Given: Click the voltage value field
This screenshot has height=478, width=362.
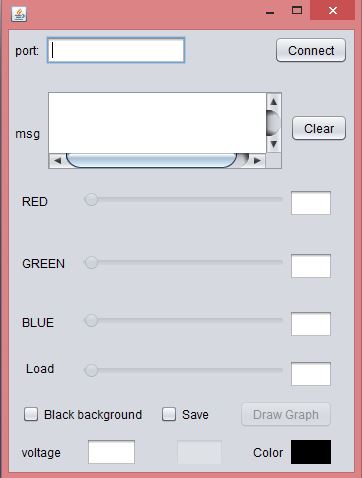Looking at the screenshot, I should [111, 452].
